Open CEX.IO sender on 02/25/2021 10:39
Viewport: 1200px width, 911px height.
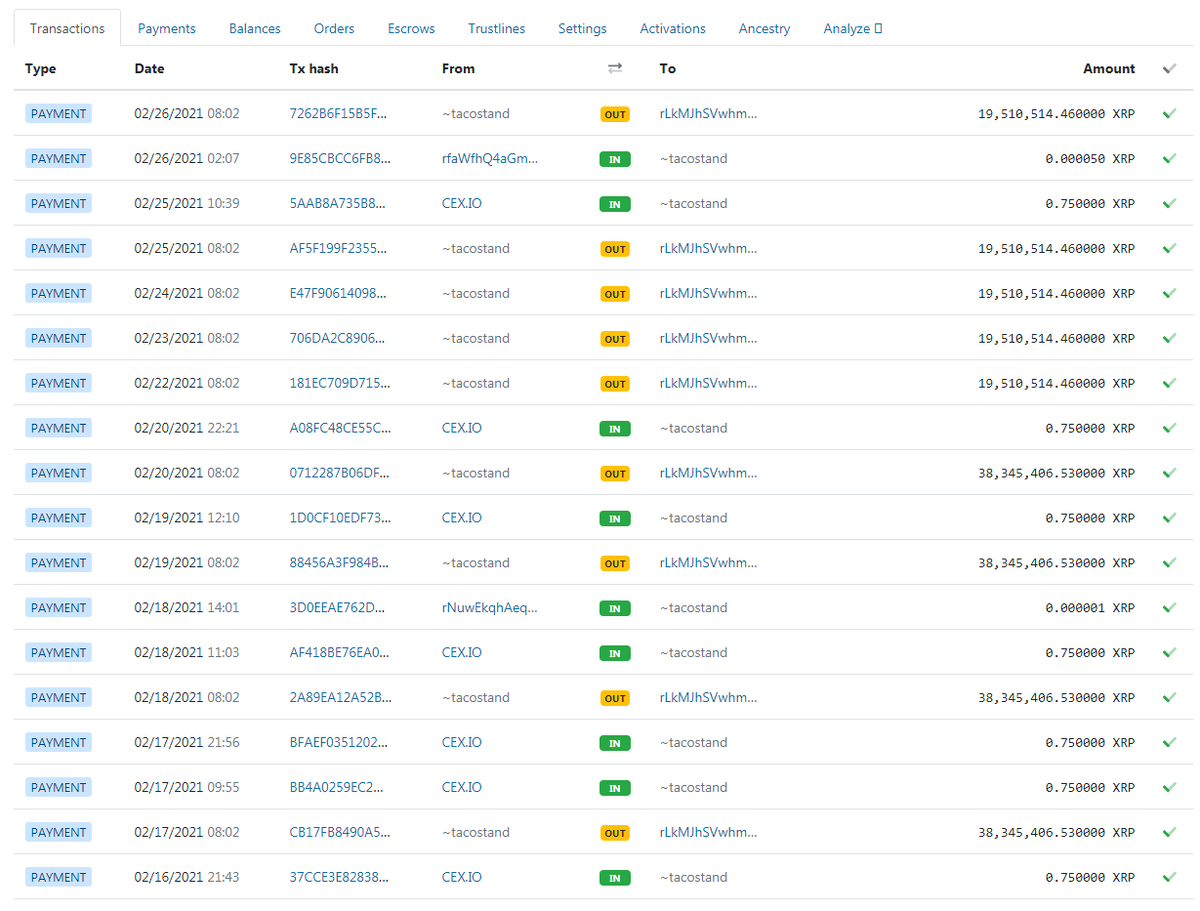click(461, 204)
